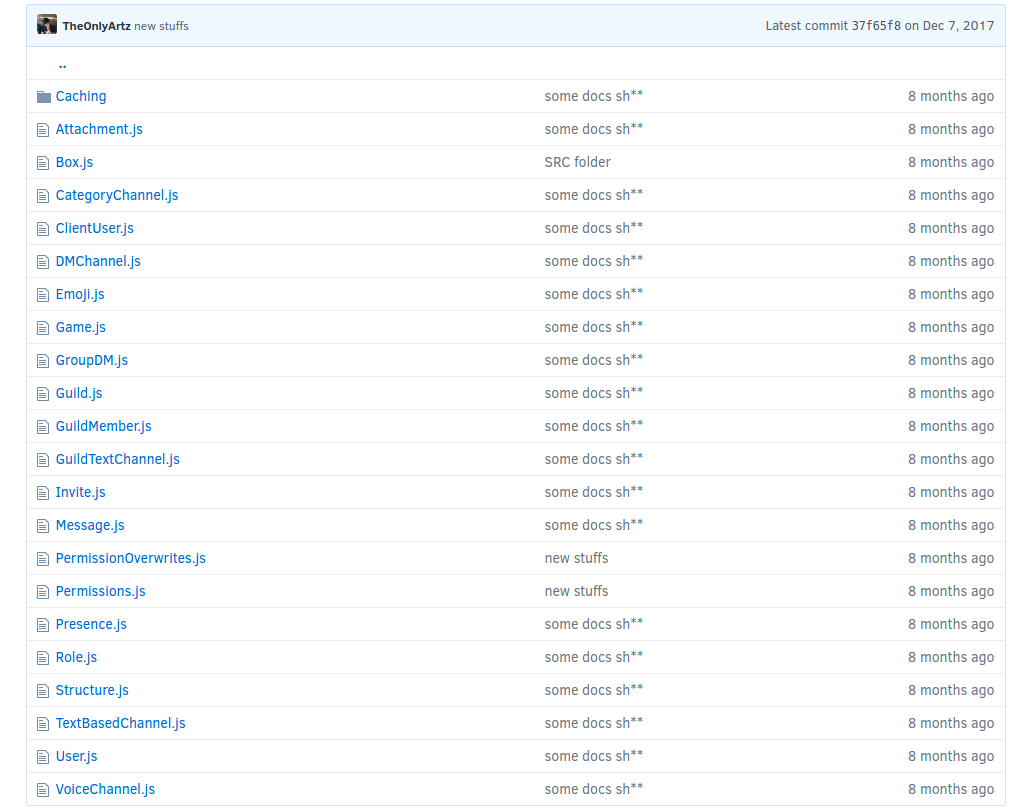This screenshot has height=812, width=1014.
Task: Open the Caching folder
Action: point(81,96)
